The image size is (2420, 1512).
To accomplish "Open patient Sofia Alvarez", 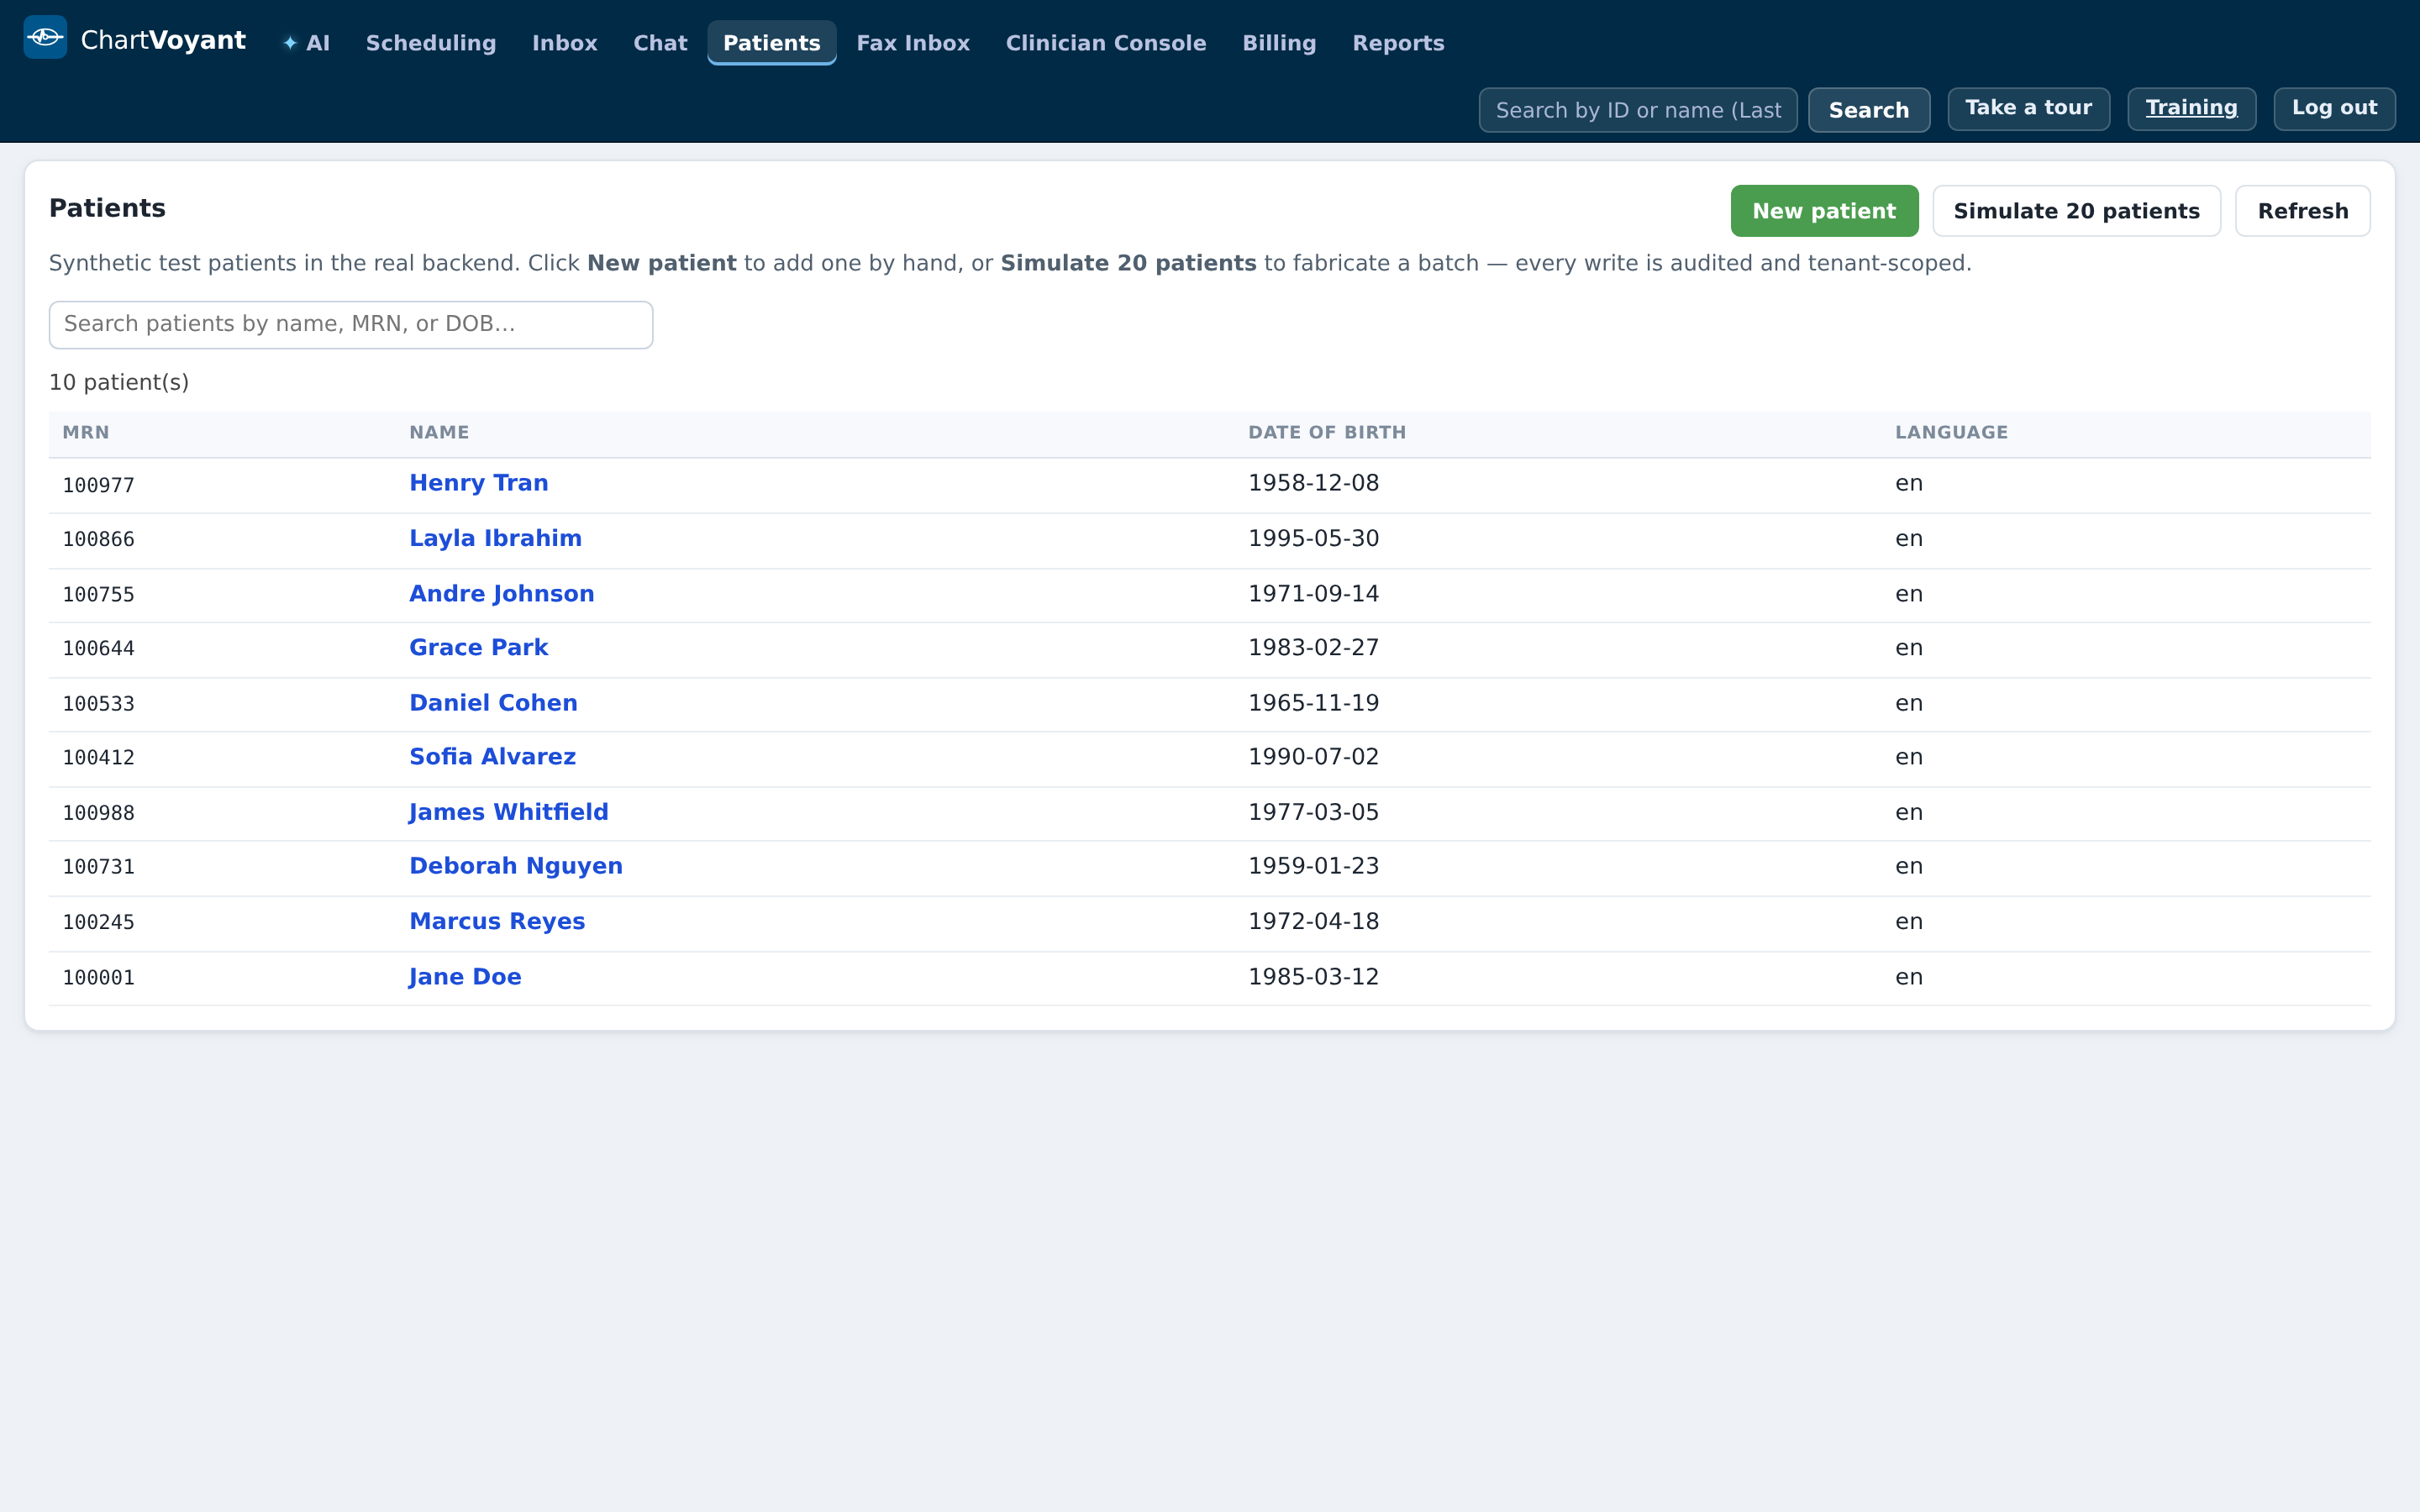I will [x=492, y=757].
